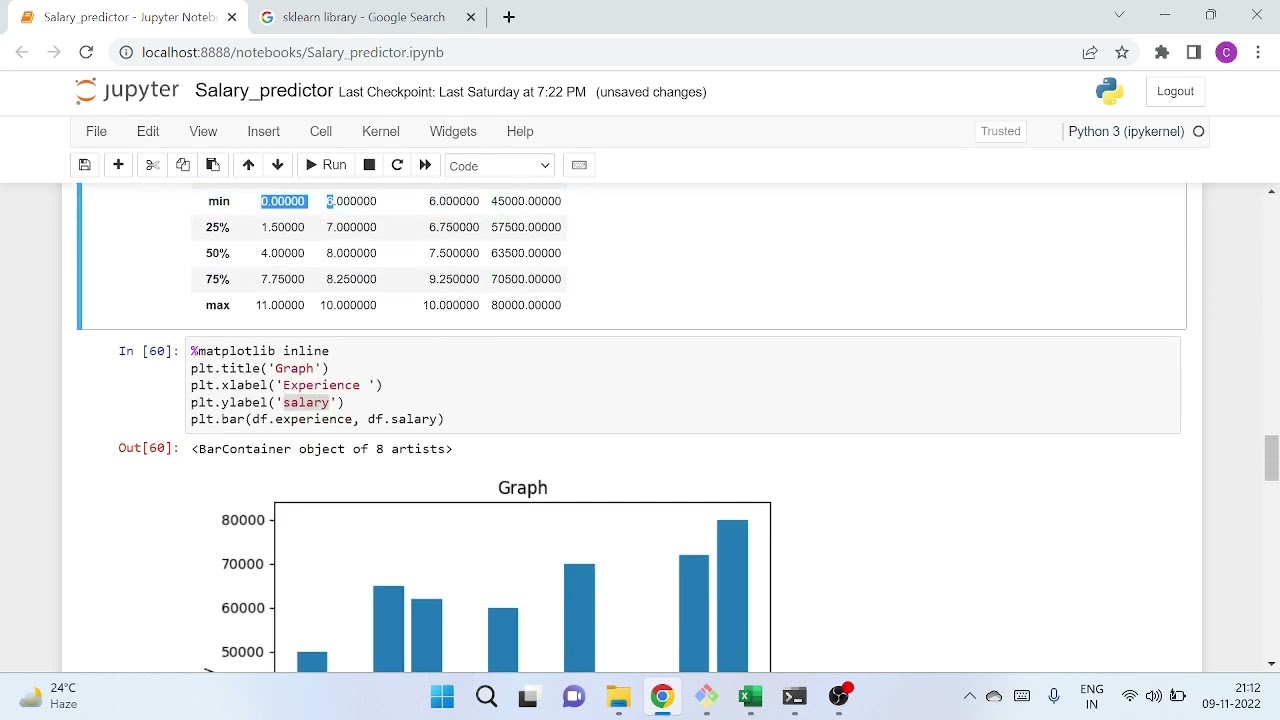This screenshot has width=1280, height=720.
Task: Move selected cell up arrow
Action: pyautogui.click(x=248, y=165)
